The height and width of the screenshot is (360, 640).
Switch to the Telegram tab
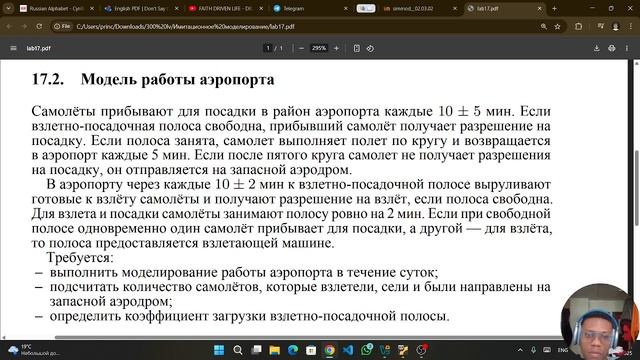[310, 9]
